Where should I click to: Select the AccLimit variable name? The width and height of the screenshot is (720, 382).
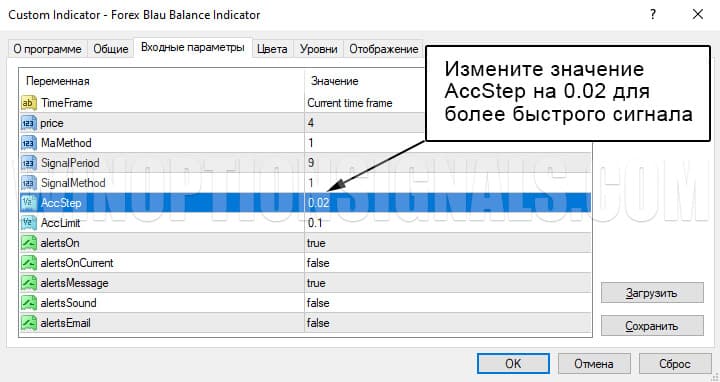[61, 223]
